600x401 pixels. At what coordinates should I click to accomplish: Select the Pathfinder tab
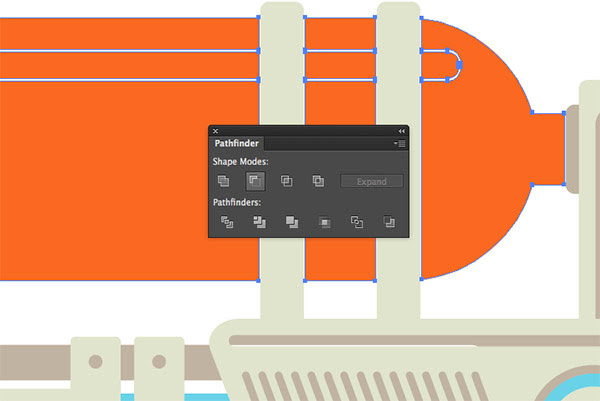click(x=236, y=143)
